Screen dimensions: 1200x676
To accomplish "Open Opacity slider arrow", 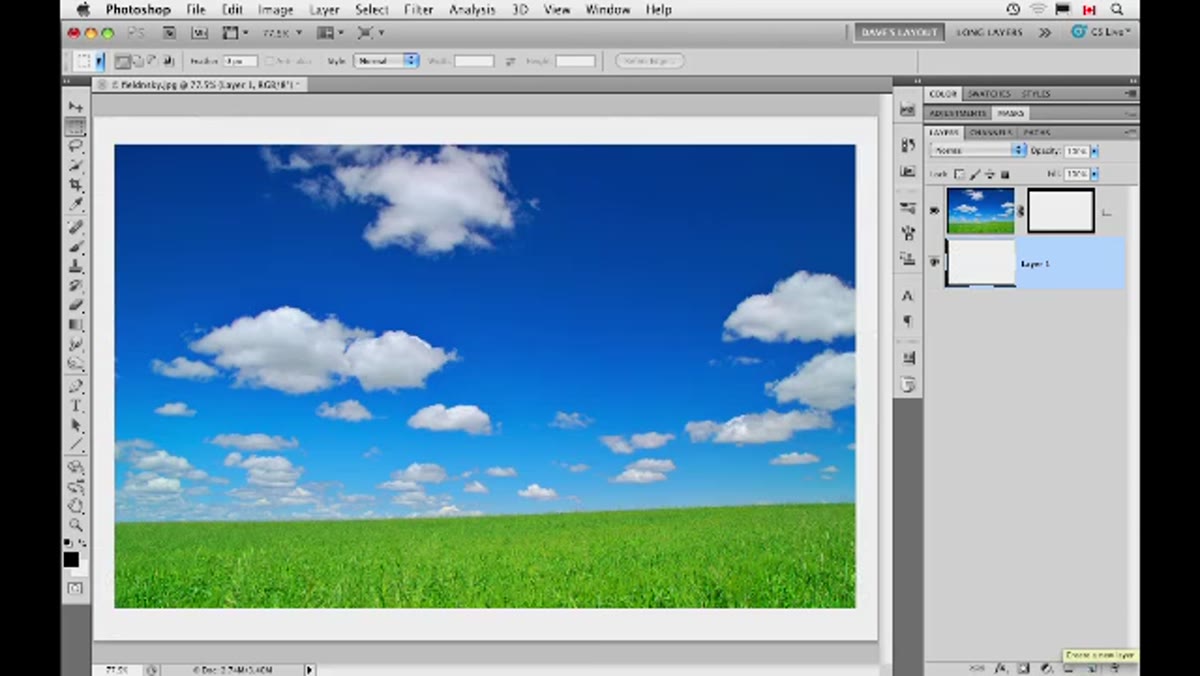I will 1094,151.
